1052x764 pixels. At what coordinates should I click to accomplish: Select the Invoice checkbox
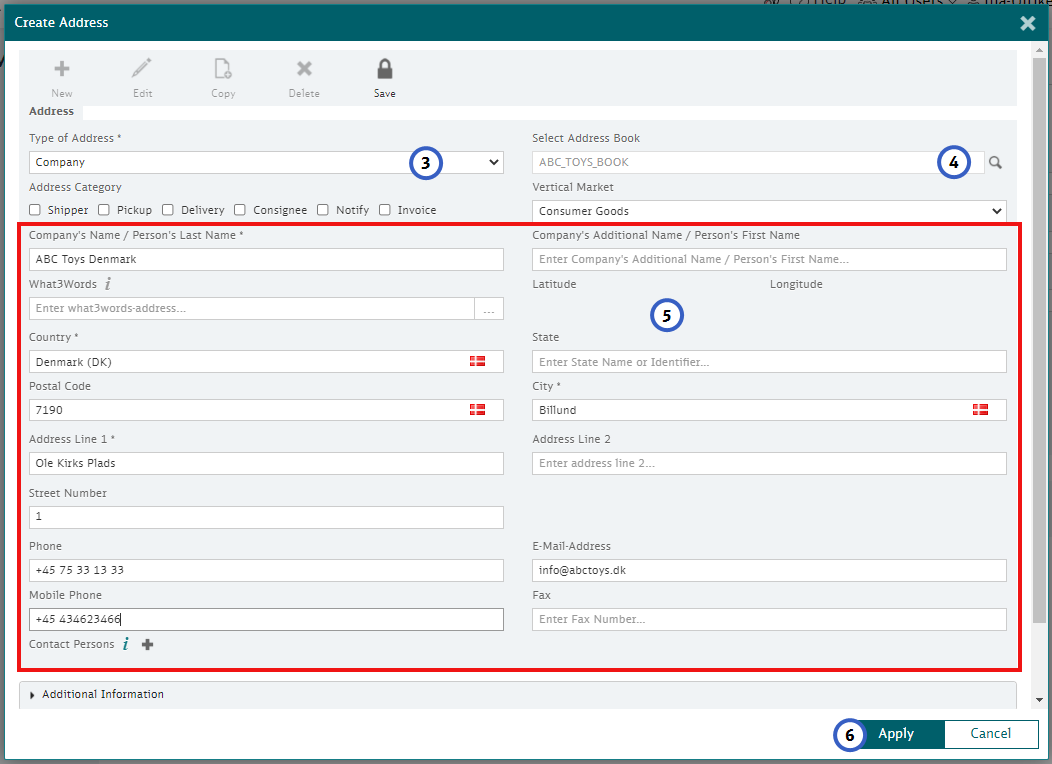tap(385, 210)
